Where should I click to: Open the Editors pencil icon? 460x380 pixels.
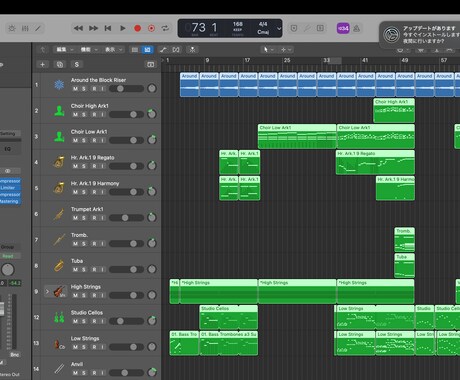38,28
